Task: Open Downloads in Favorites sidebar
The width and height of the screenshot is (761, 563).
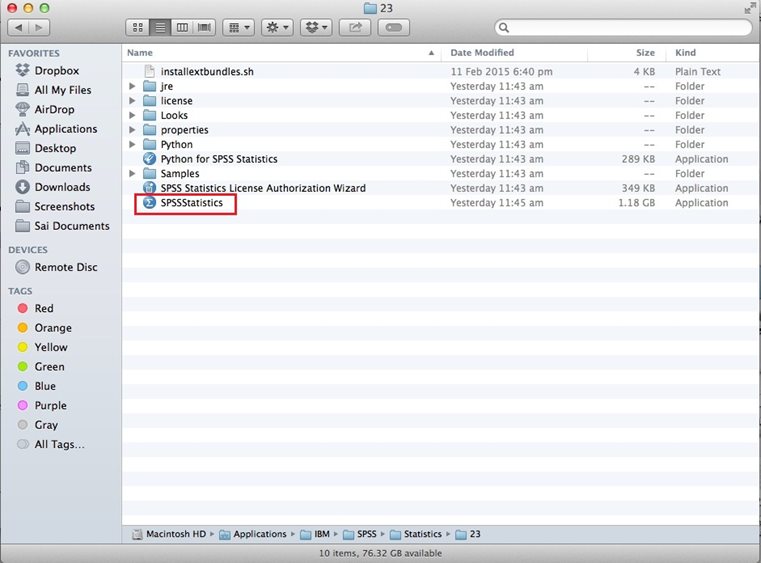Action: 62,187
